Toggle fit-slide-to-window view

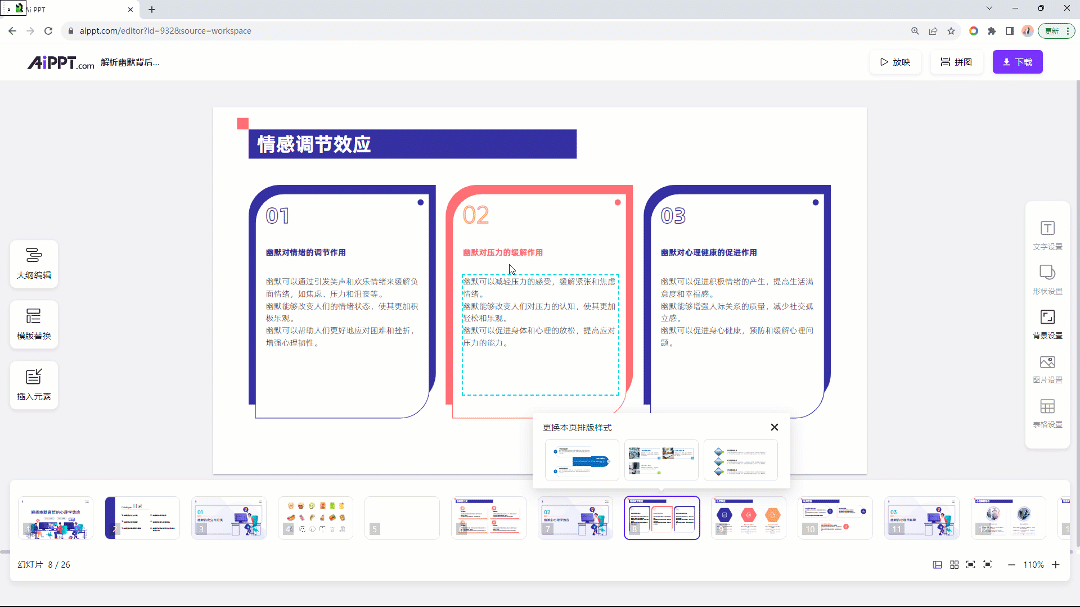coord(970,564)
